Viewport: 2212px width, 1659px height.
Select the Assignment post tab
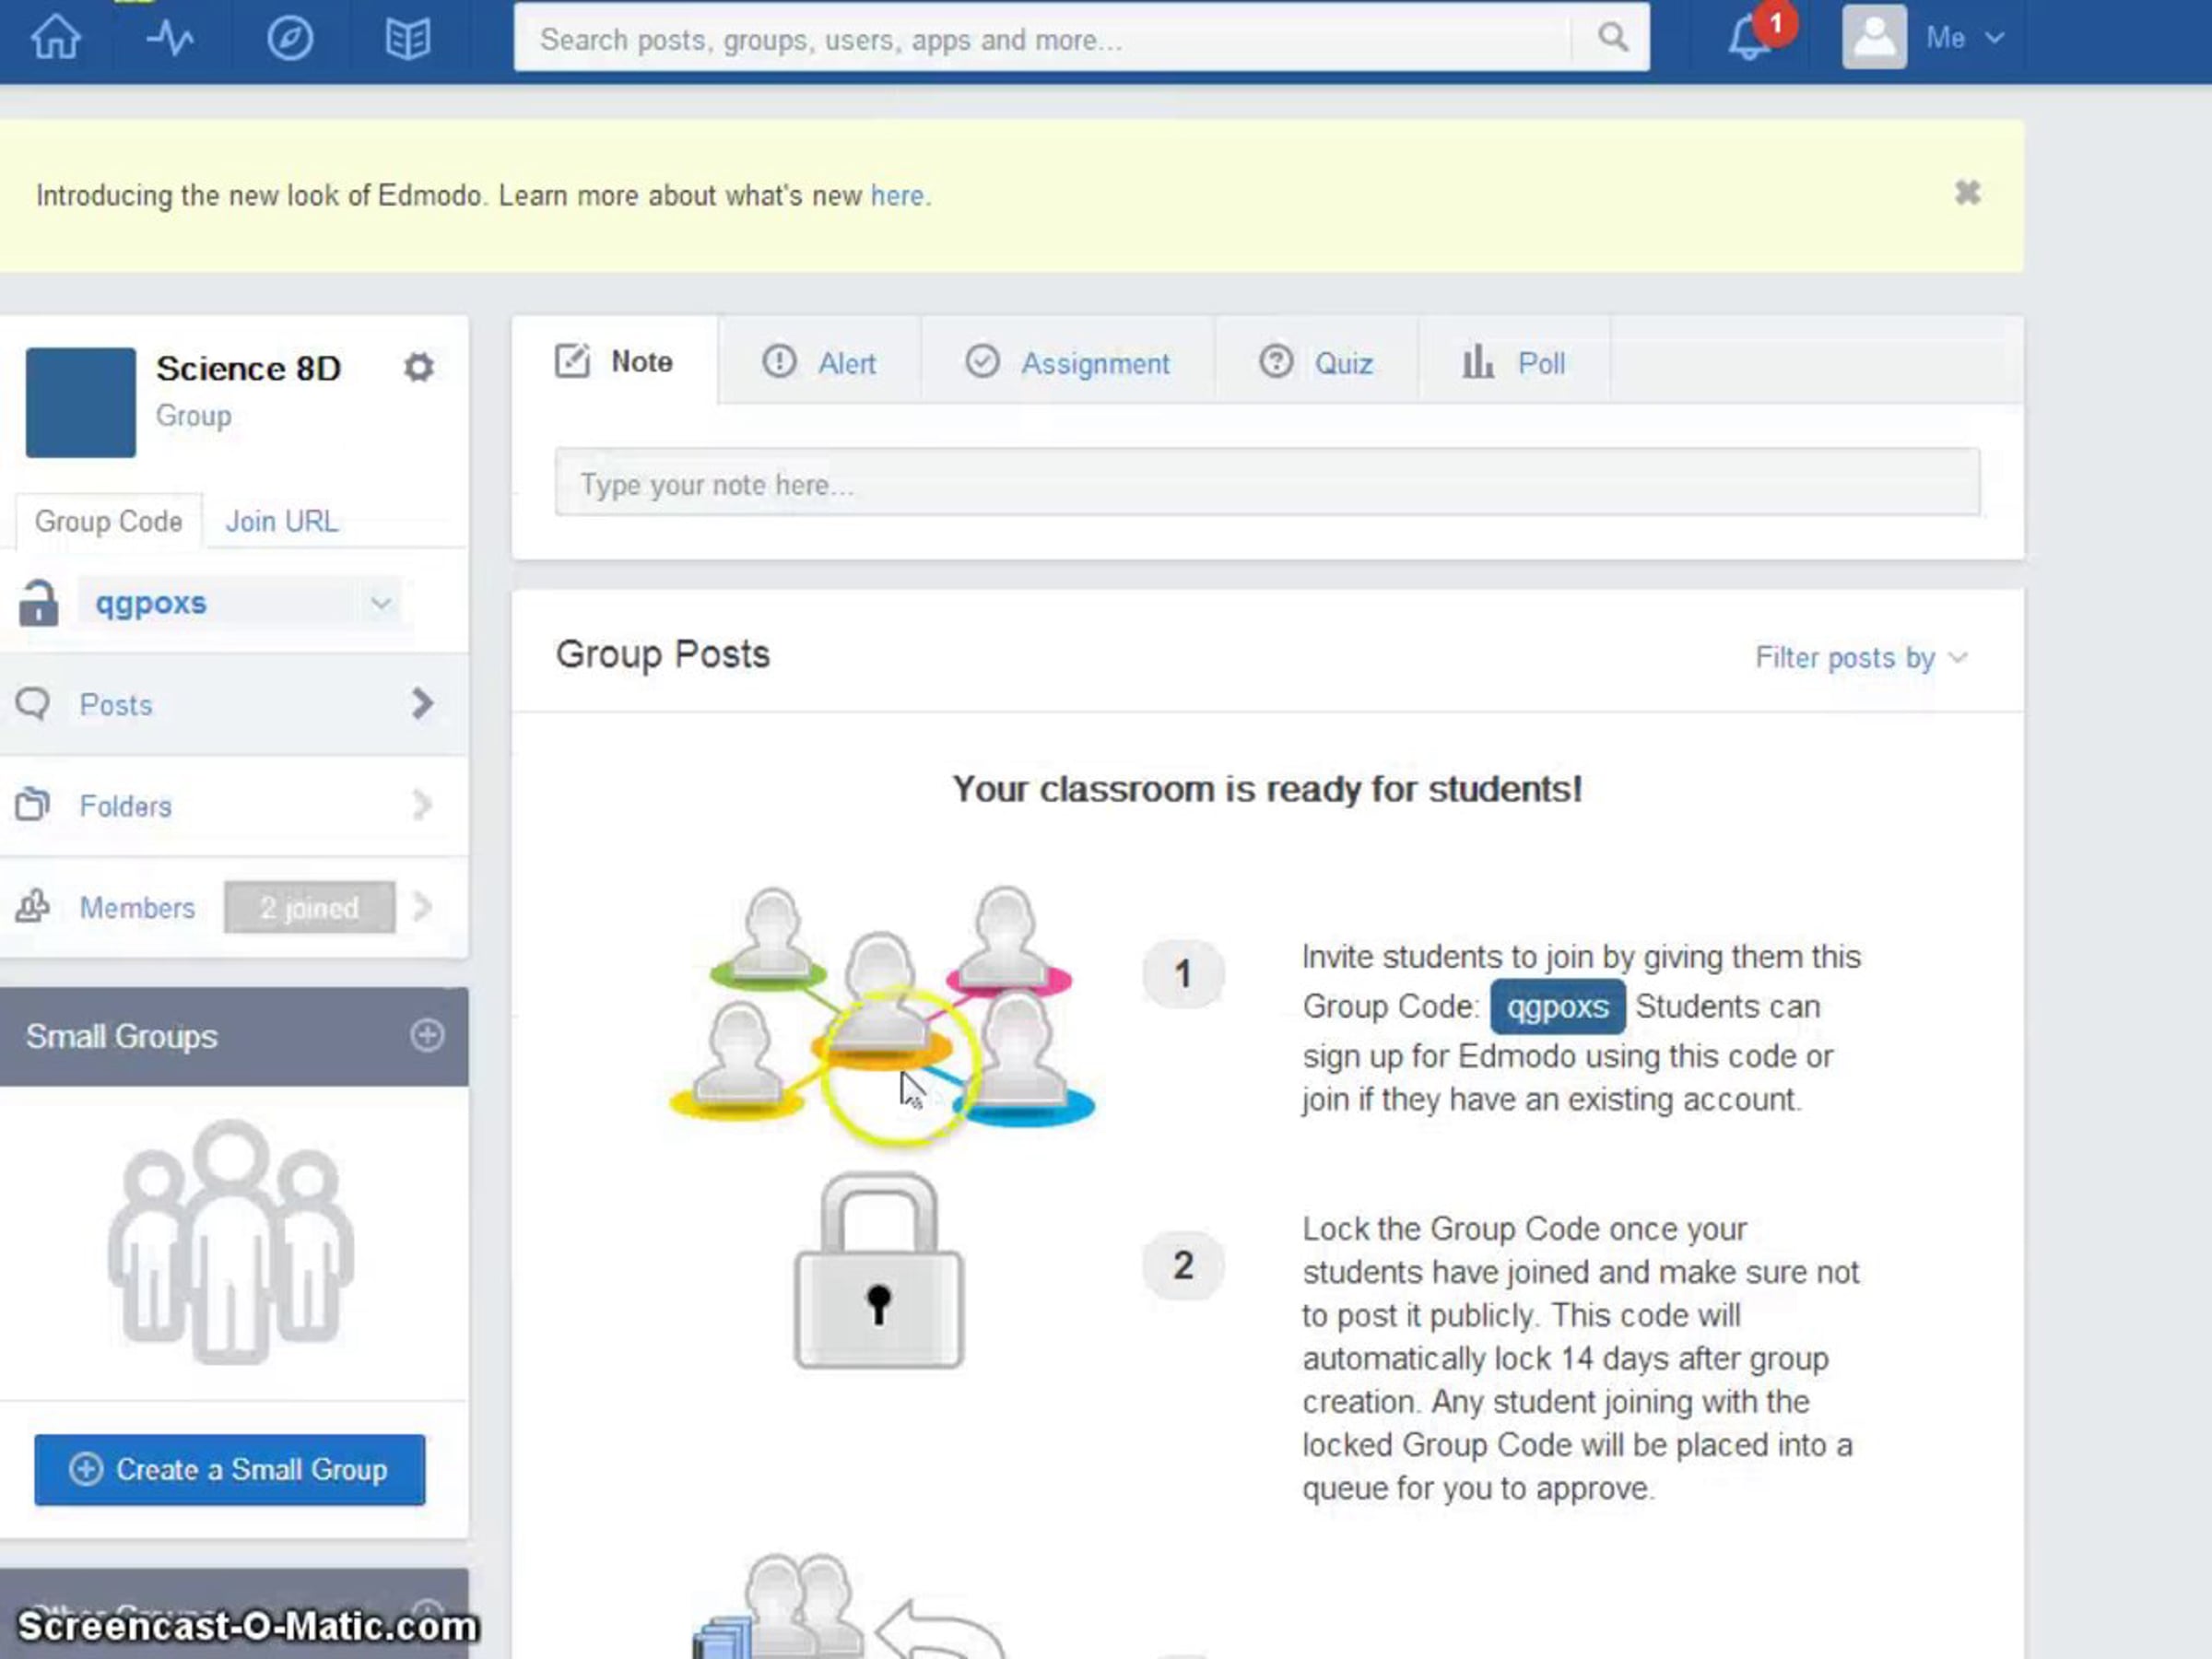(x=1068, y=363)
